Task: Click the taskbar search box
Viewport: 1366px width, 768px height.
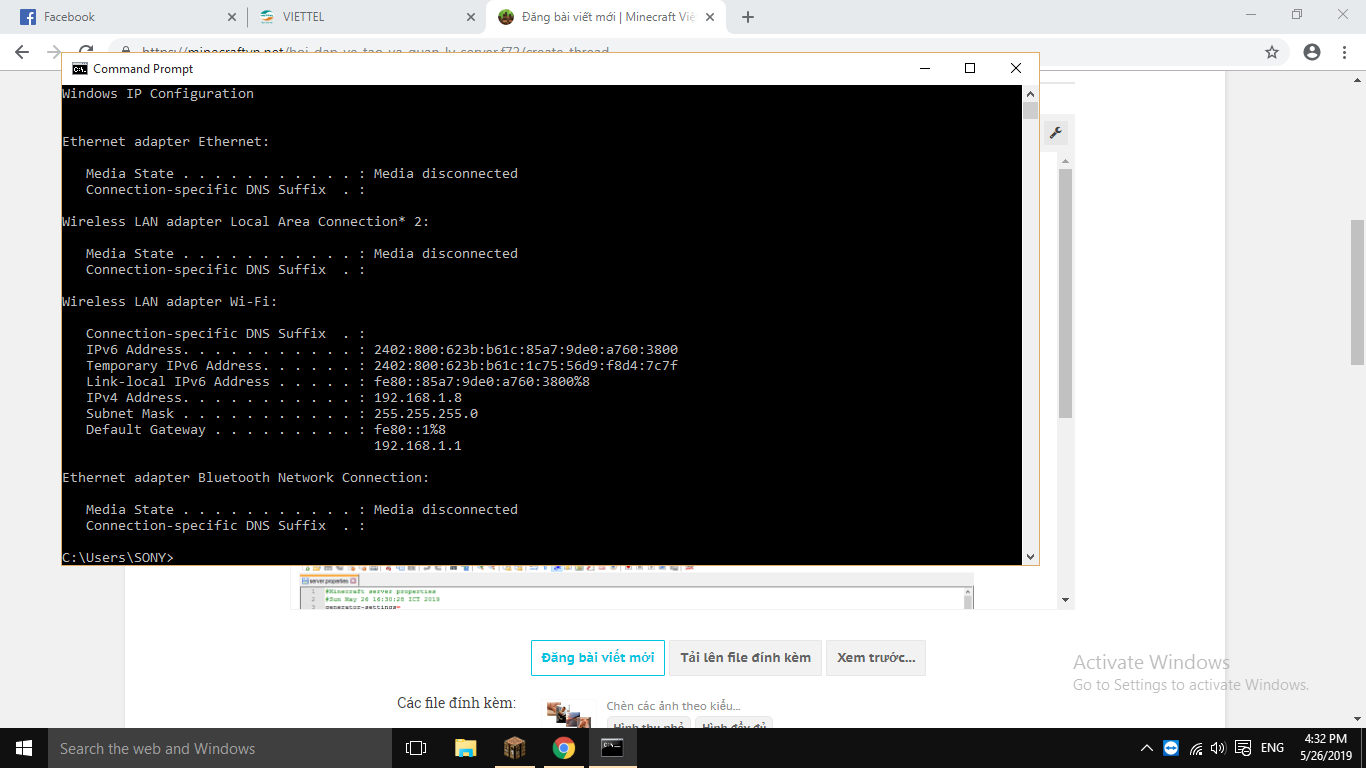Action: pyautogui.click(x=220, y=748)
